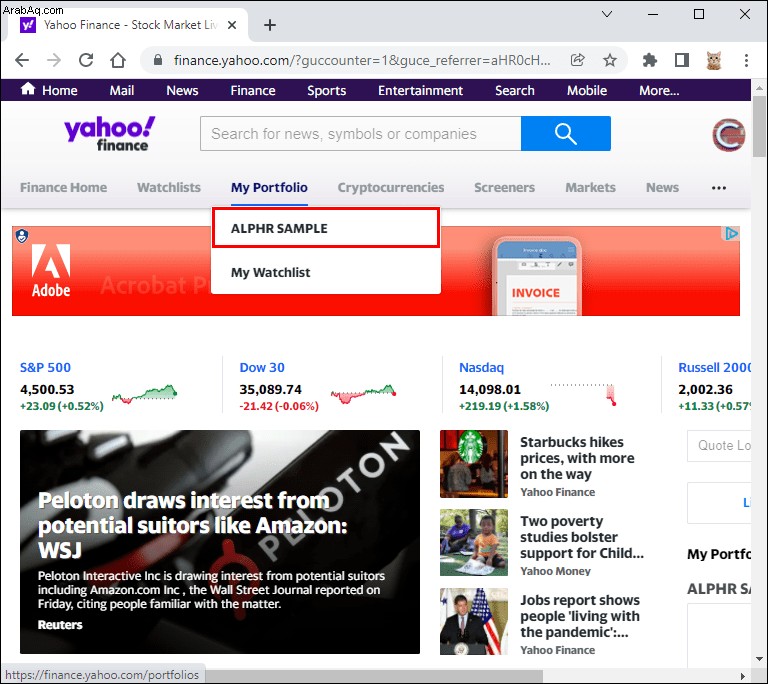Choose My Watchlist from the dropdown
The height and width of the screenshot is (684, 768).
[326, 272]
